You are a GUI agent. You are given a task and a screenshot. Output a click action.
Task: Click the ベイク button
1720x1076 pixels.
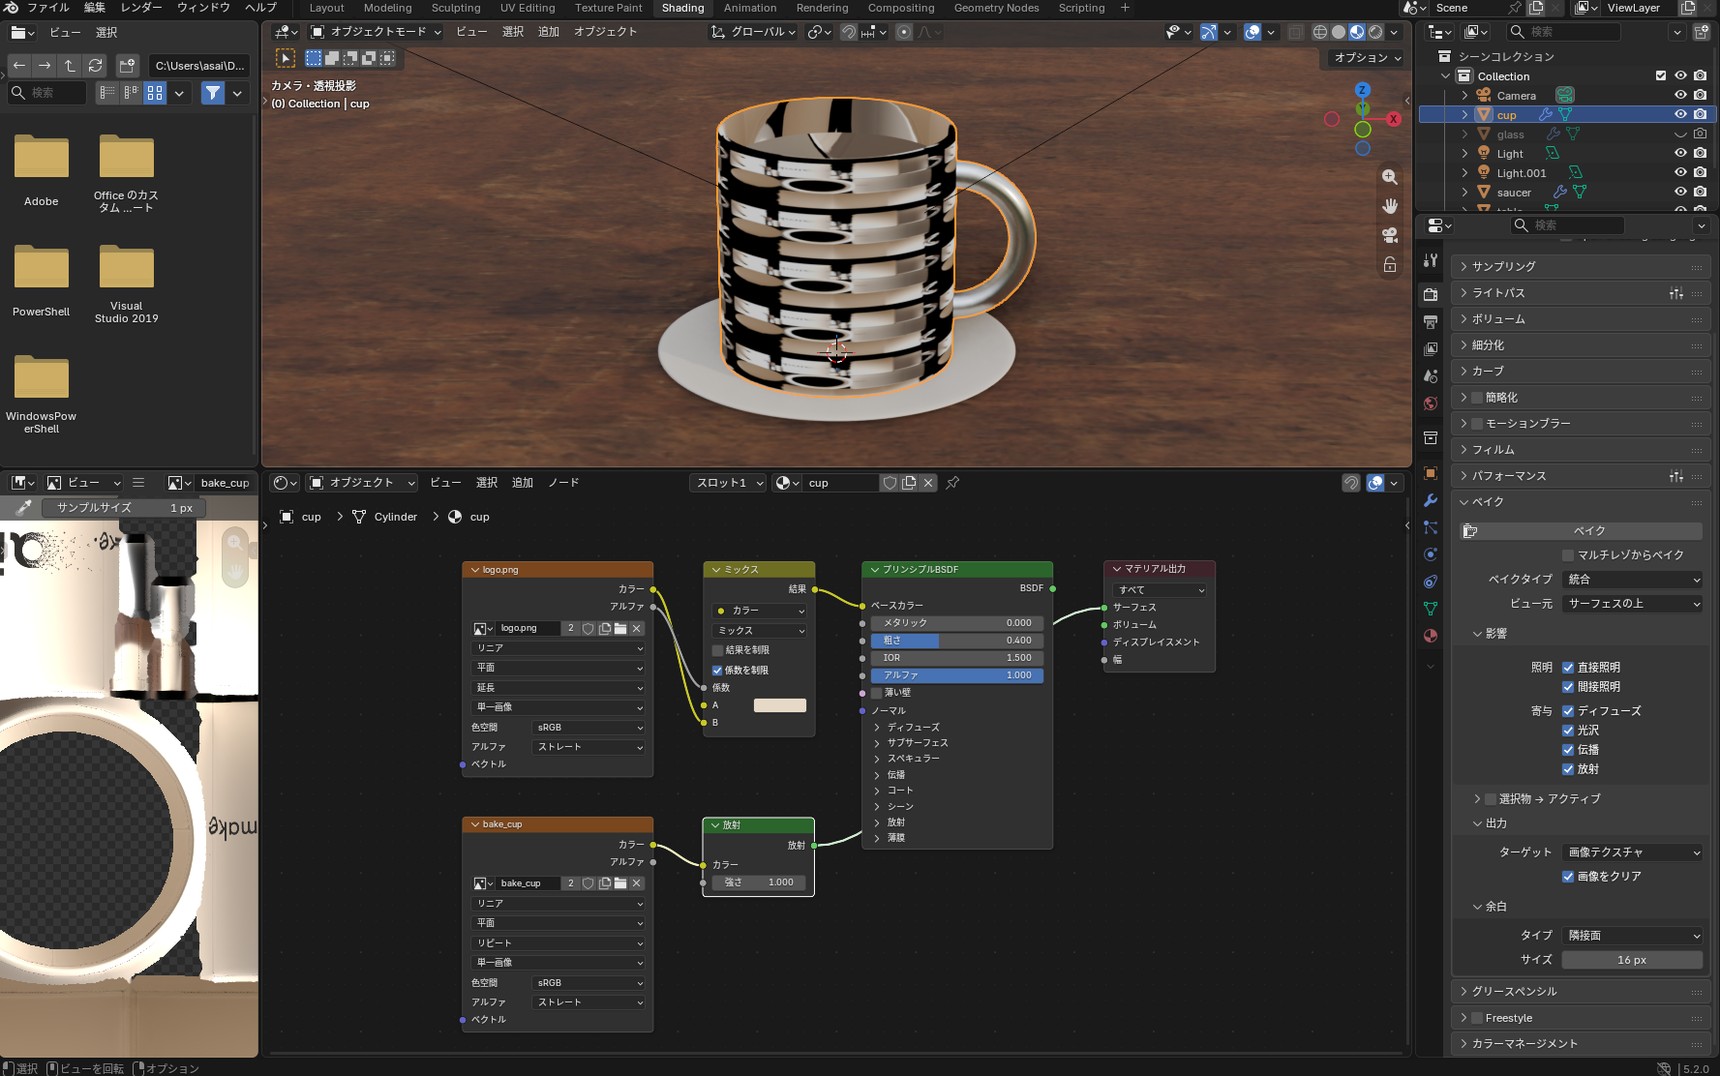[1581, 531]
